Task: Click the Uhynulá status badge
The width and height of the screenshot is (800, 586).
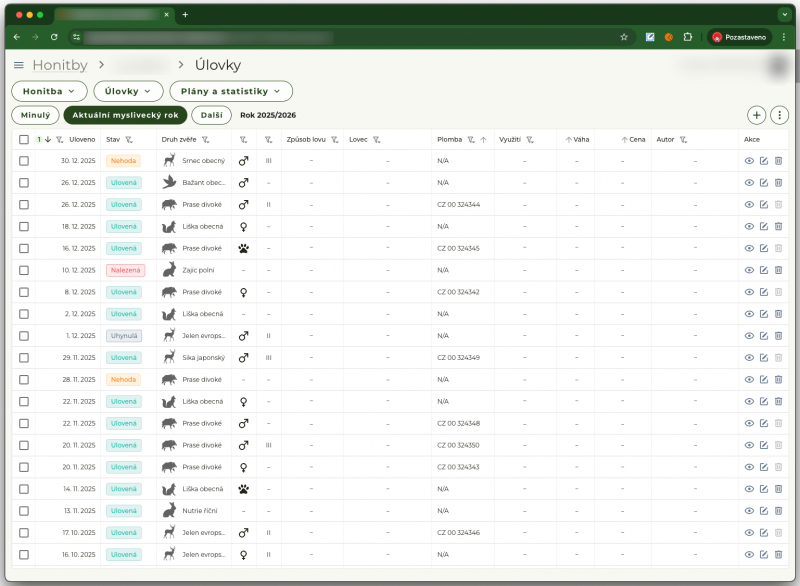Action: click(x=124, y=336)
